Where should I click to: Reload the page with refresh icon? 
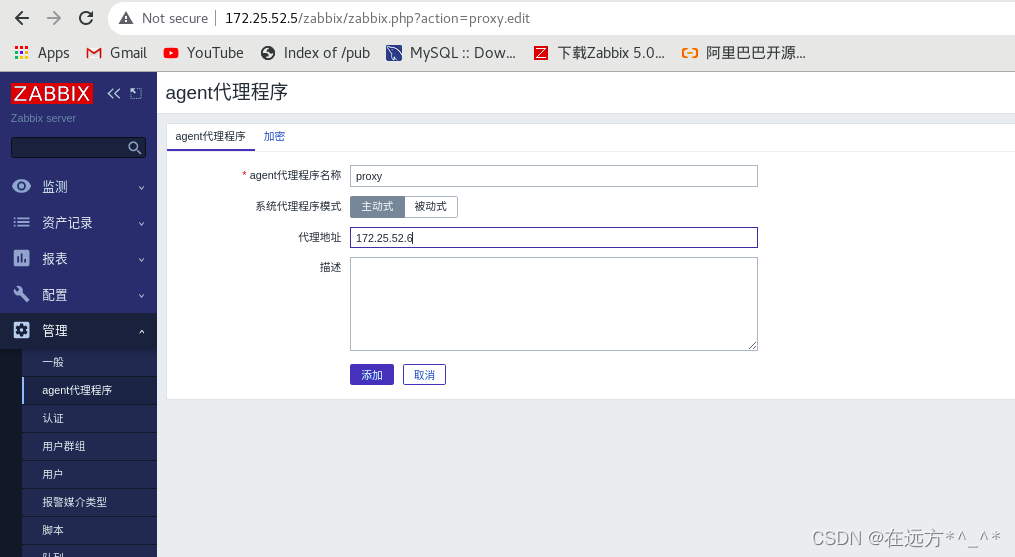point(86,18)
